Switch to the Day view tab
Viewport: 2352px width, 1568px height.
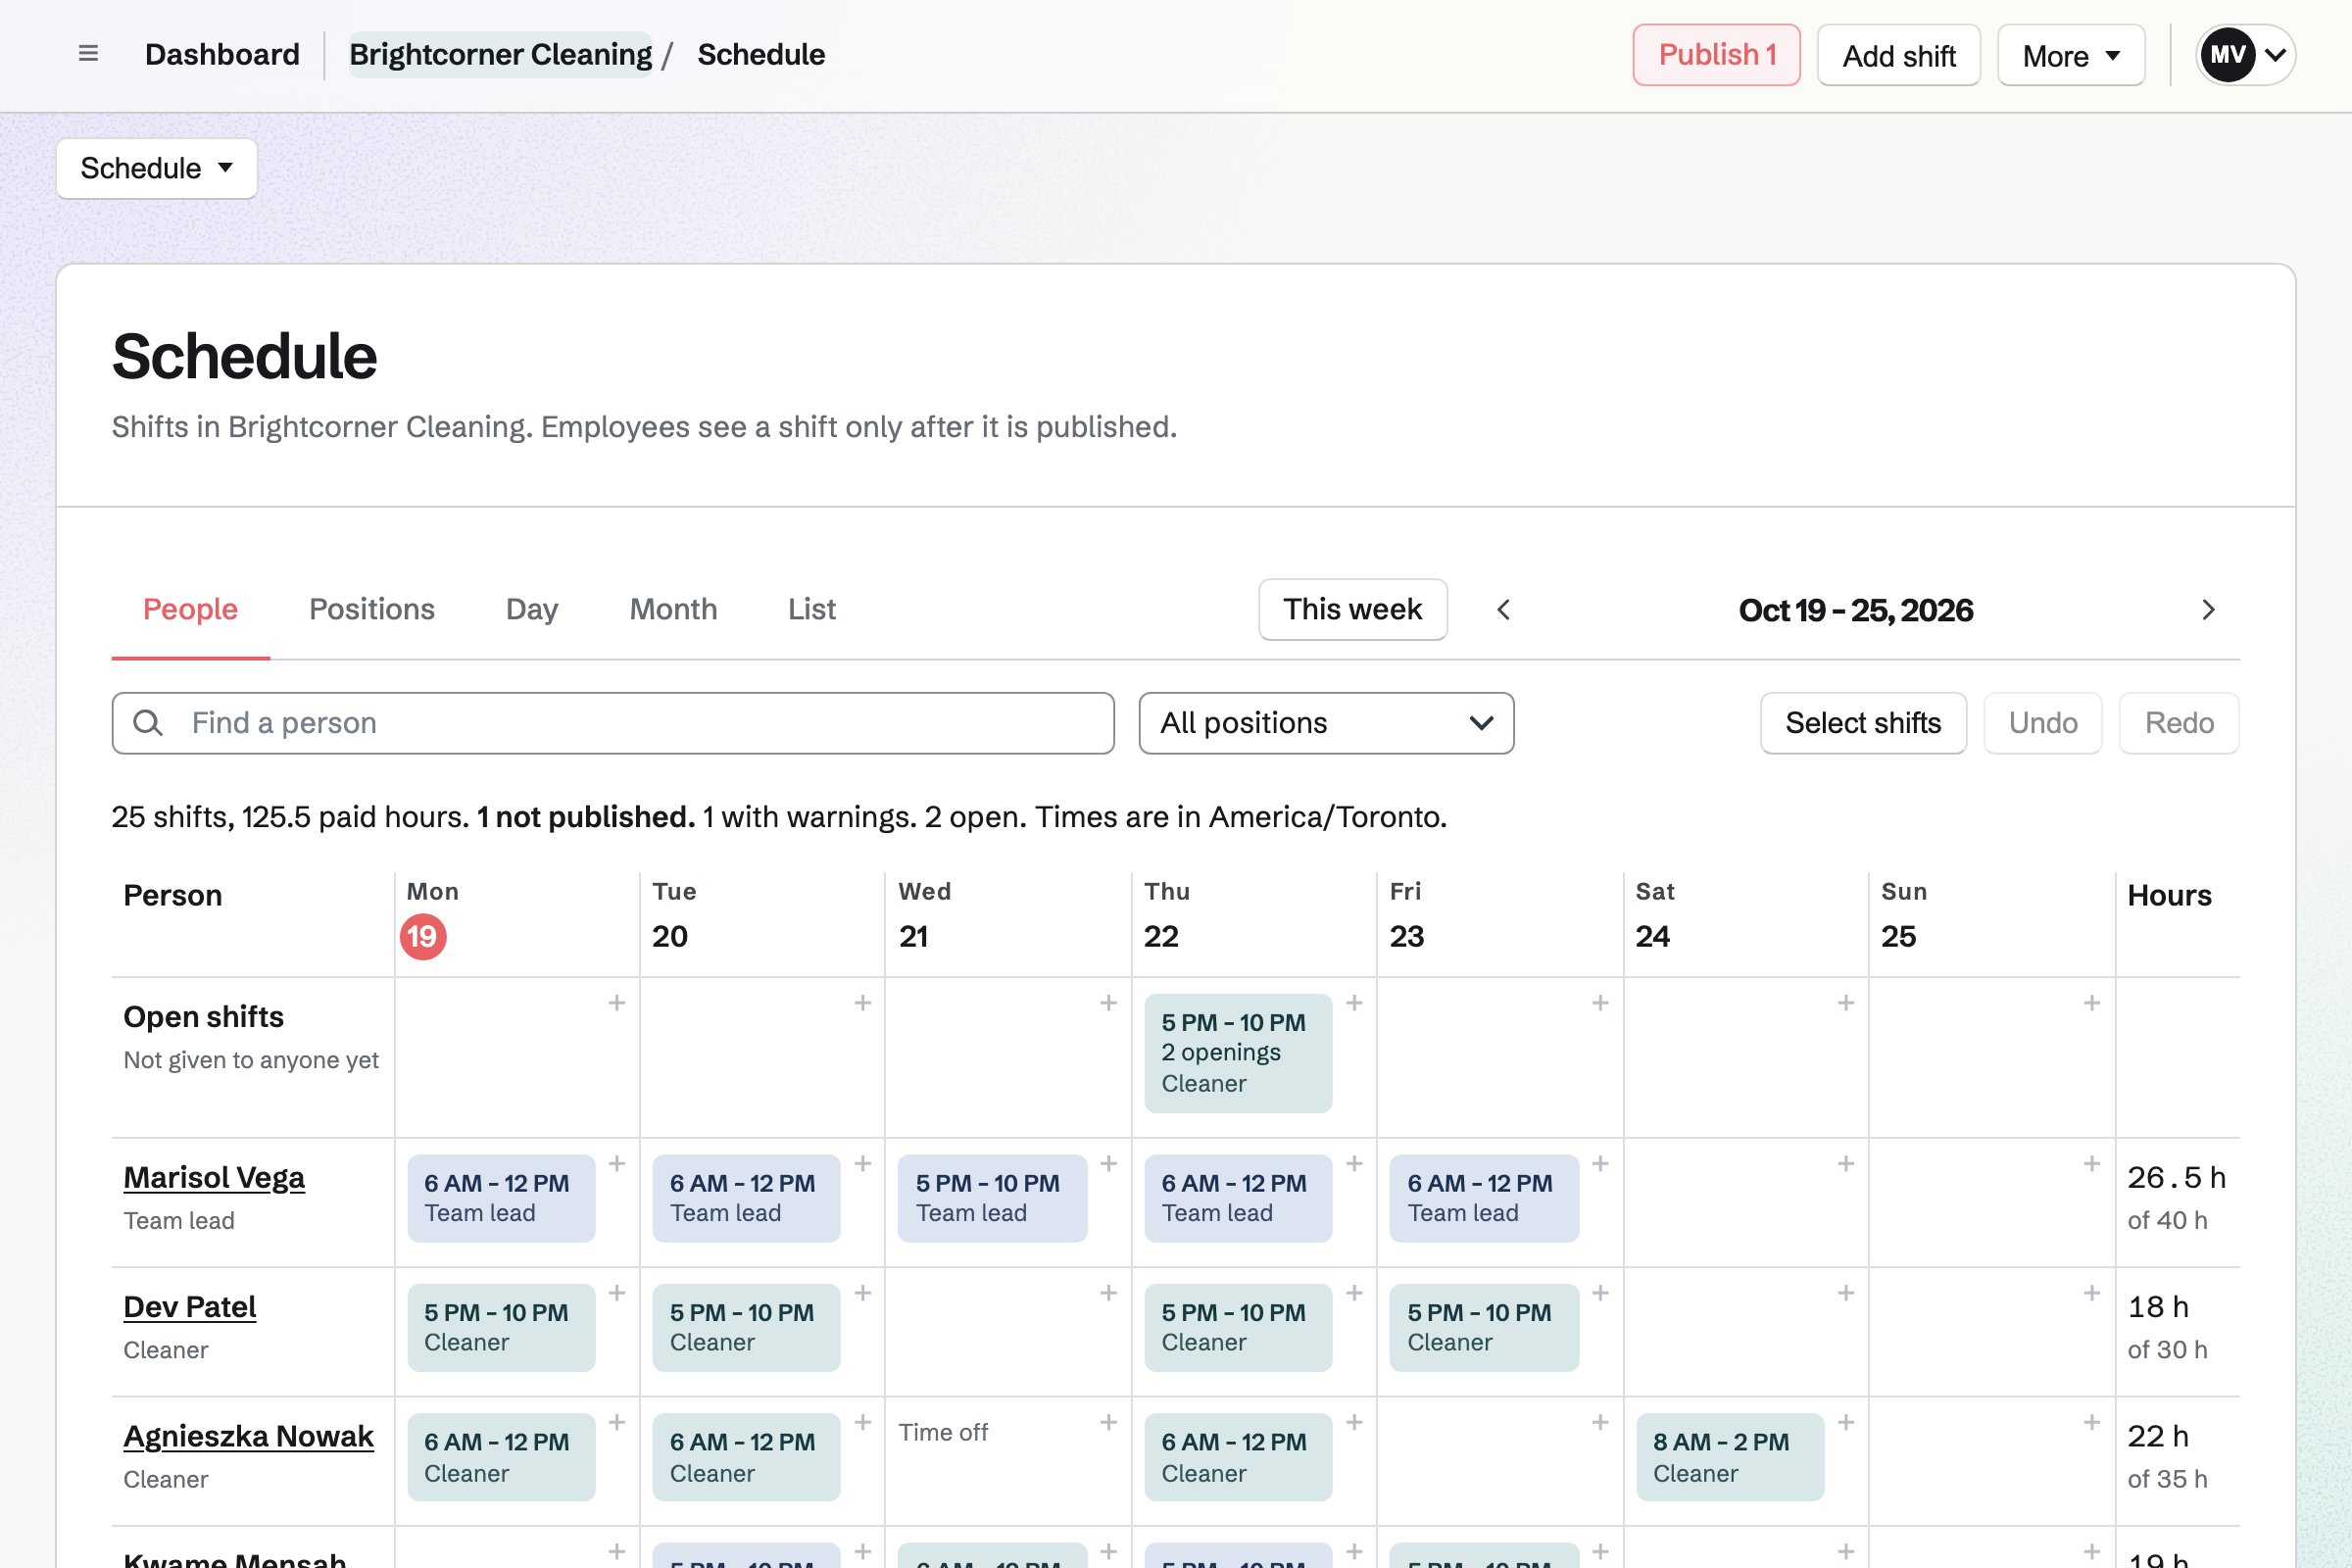pyautogui.click(x=532, y=609)
